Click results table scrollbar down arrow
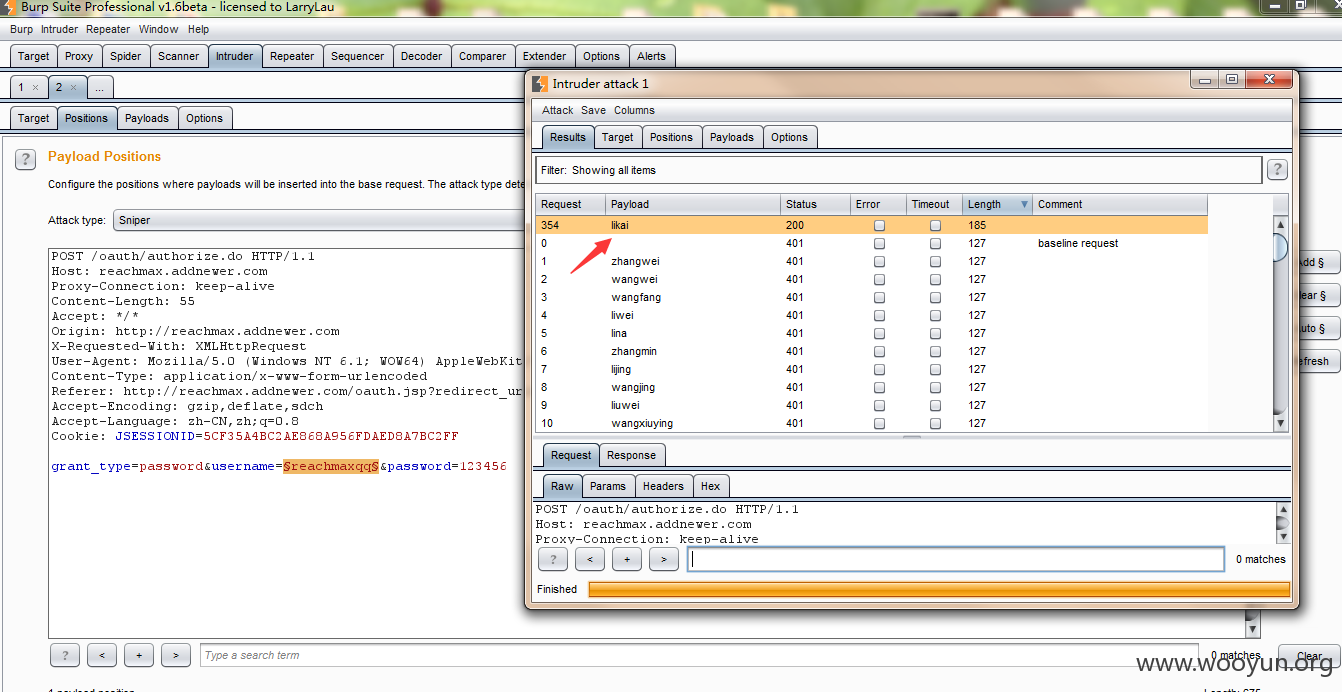Viewport: 1342px width, 692px height. point(1280,423)
